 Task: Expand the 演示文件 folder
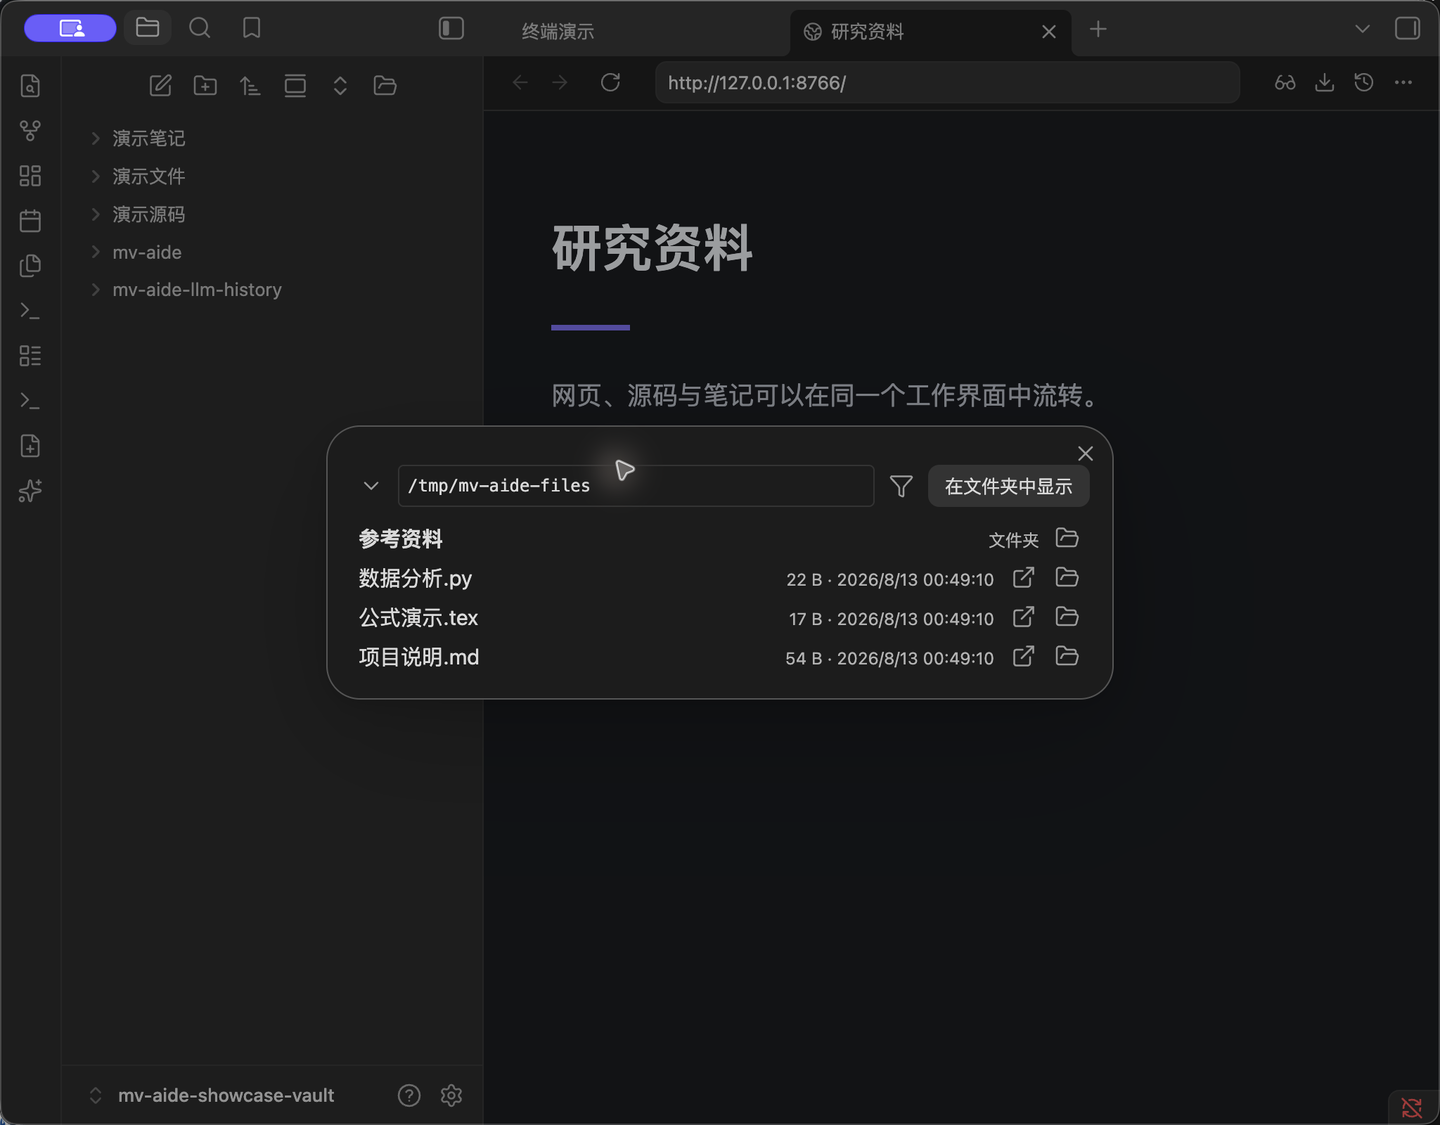pos(148,176)
